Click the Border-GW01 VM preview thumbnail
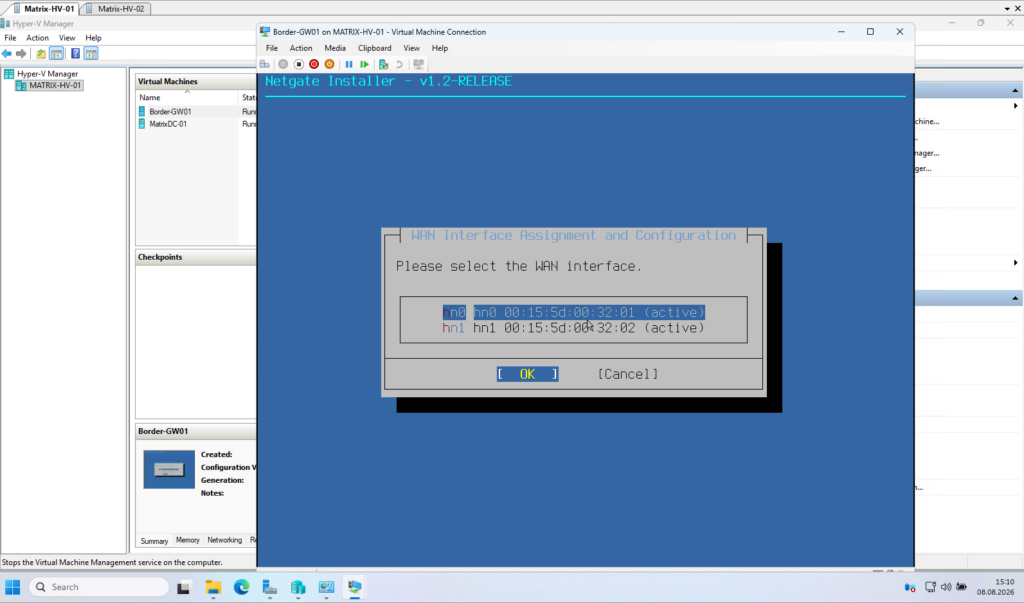Screen dimensions: 1024x603 [x=169, y=469]
